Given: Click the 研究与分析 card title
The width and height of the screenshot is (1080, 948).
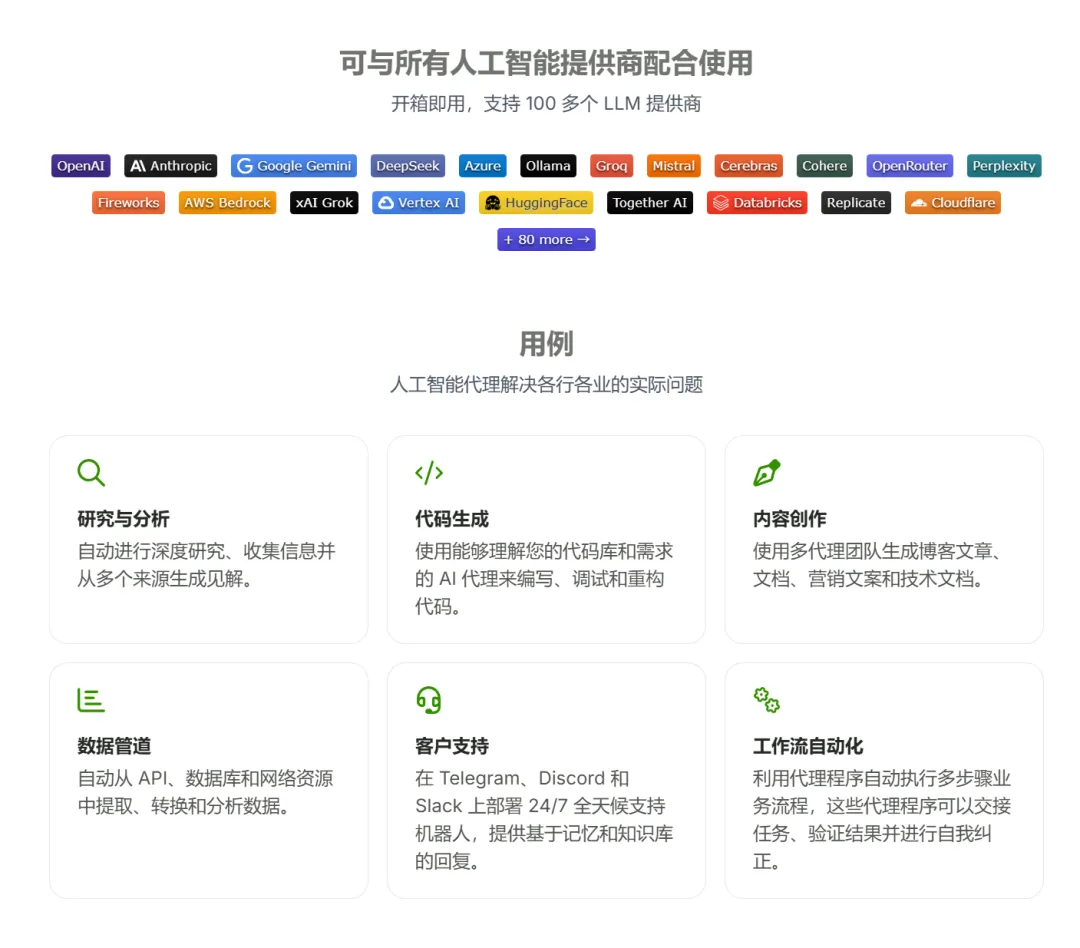Looking at the screenshot, I should point(123,519).
